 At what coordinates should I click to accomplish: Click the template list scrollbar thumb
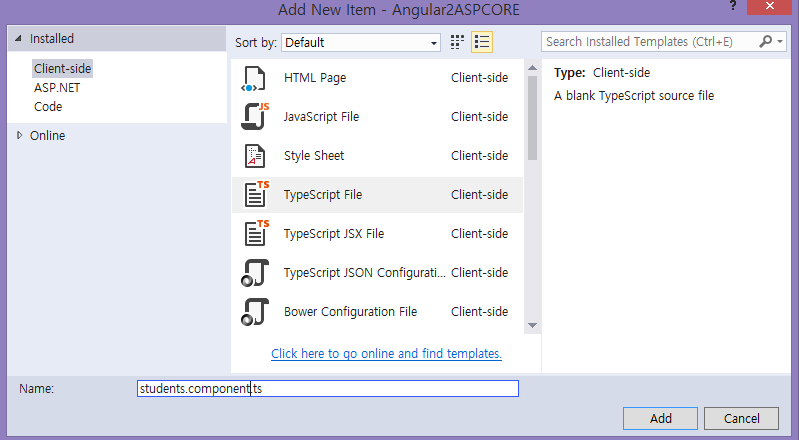[x=532, y=118]
